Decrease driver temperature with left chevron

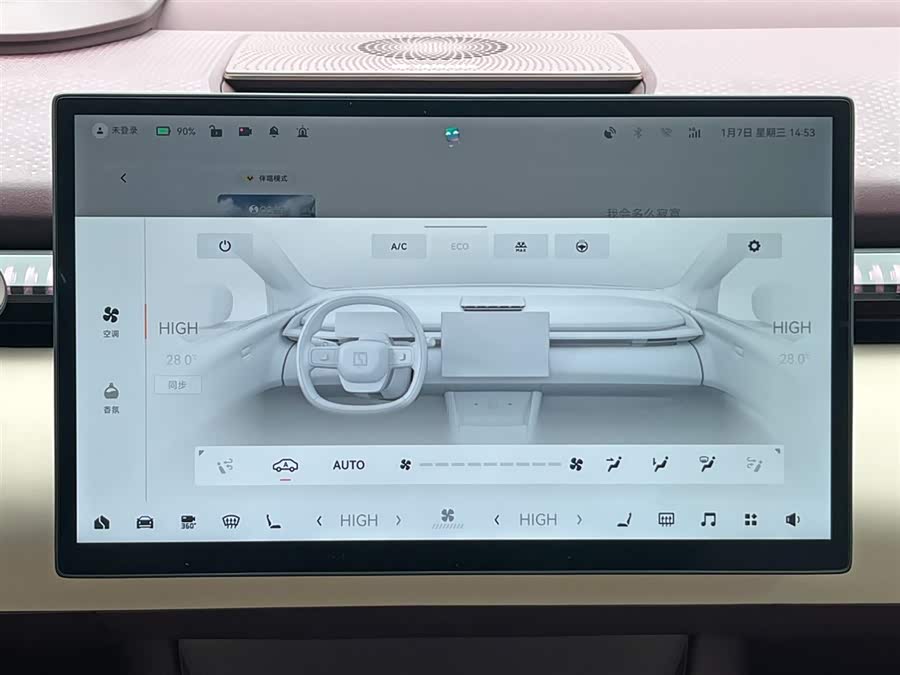click(319, 521)
